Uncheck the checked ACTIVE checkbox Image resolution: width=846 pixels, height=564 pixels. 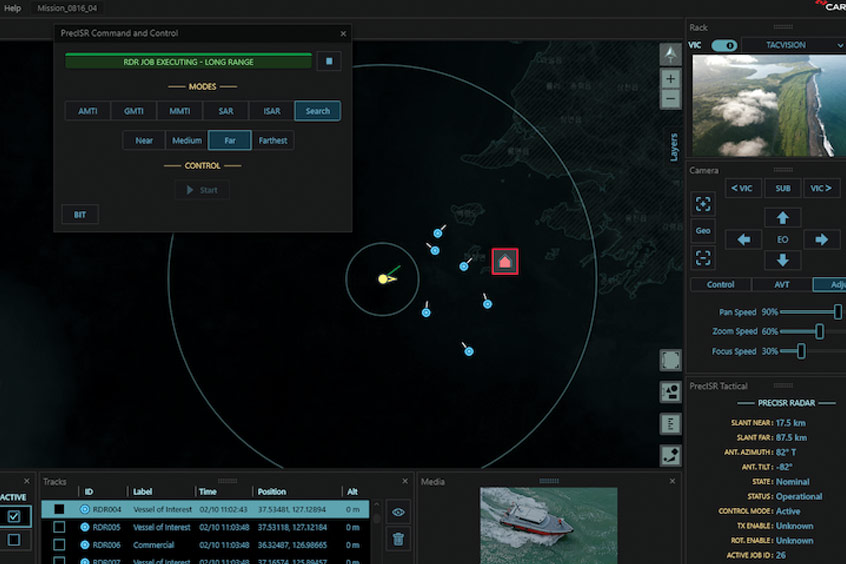(x=14, y=516)
